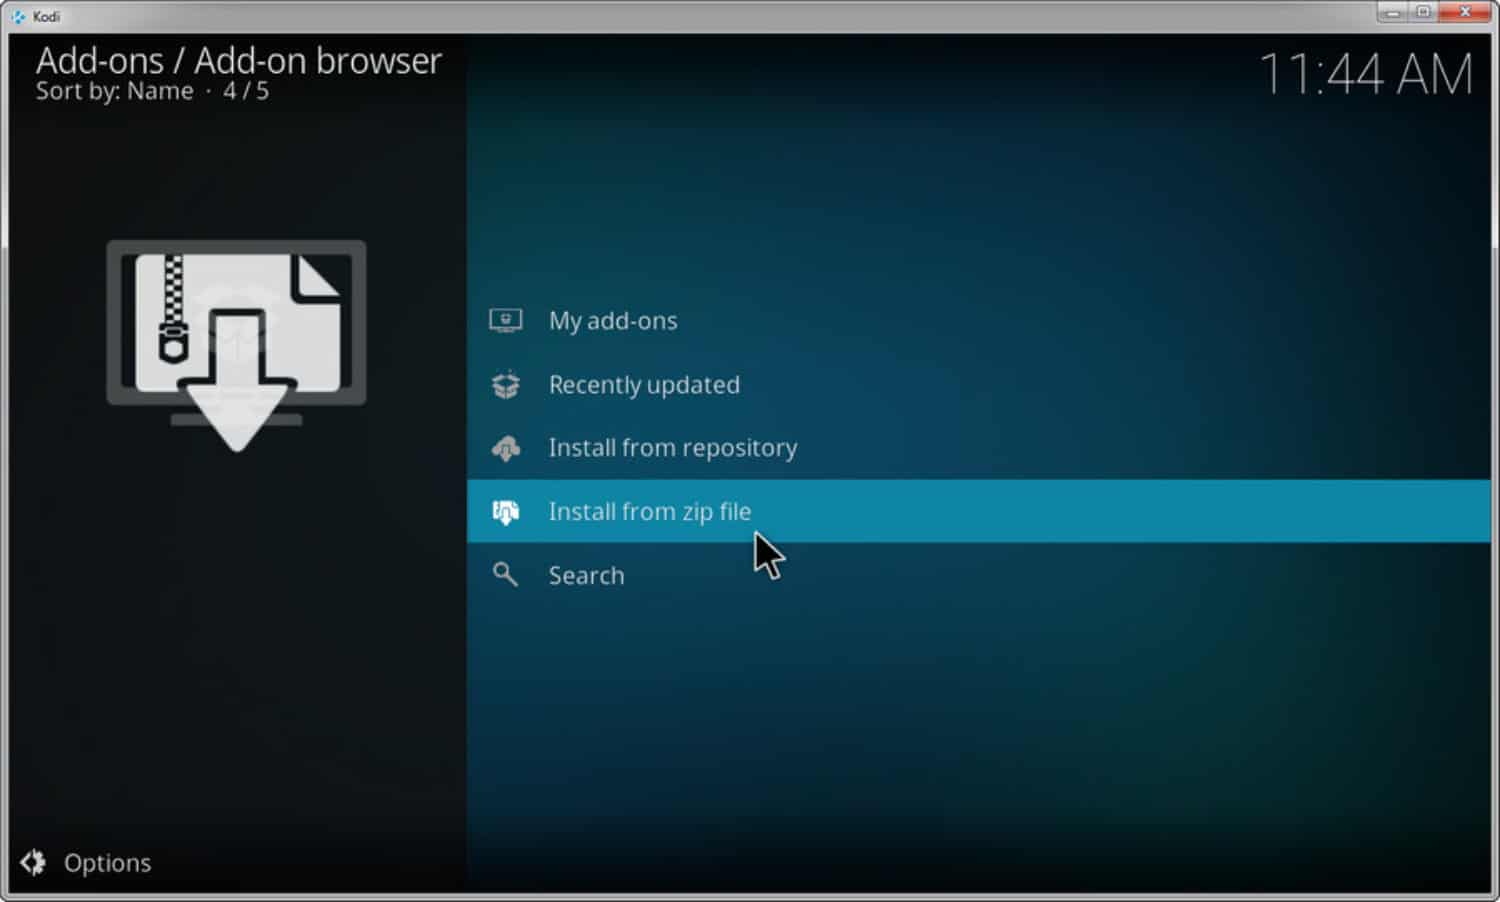Open My add-ons menu entry

tap(978, 320)
